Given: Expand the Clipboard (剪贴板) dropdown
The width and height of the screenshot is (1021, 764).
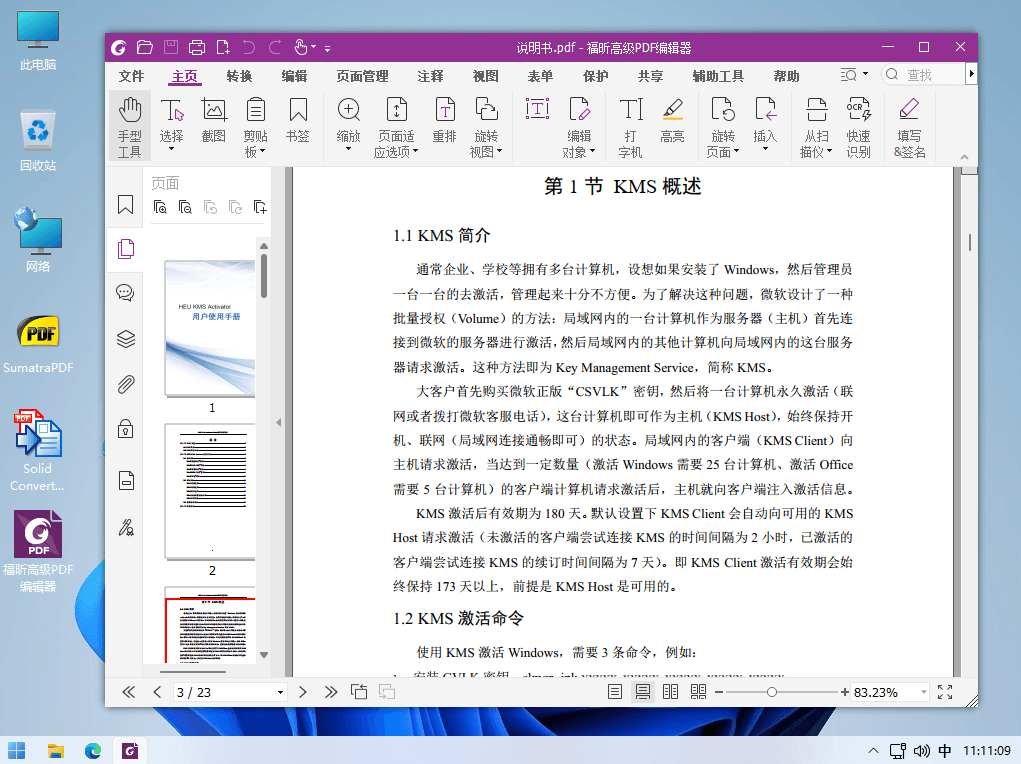Looking at the screenshot, I should 262,151.
